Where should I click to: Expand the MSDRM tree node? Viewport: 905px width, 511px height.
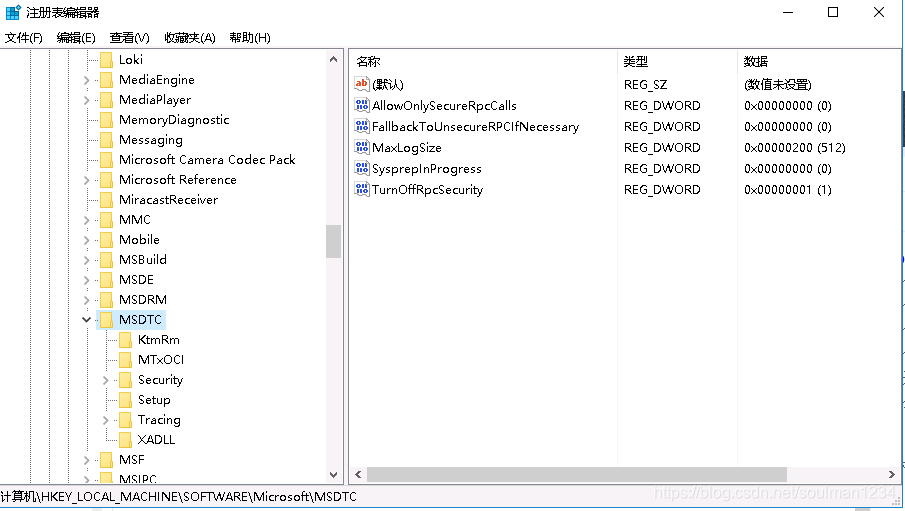[x=87, y=300]
